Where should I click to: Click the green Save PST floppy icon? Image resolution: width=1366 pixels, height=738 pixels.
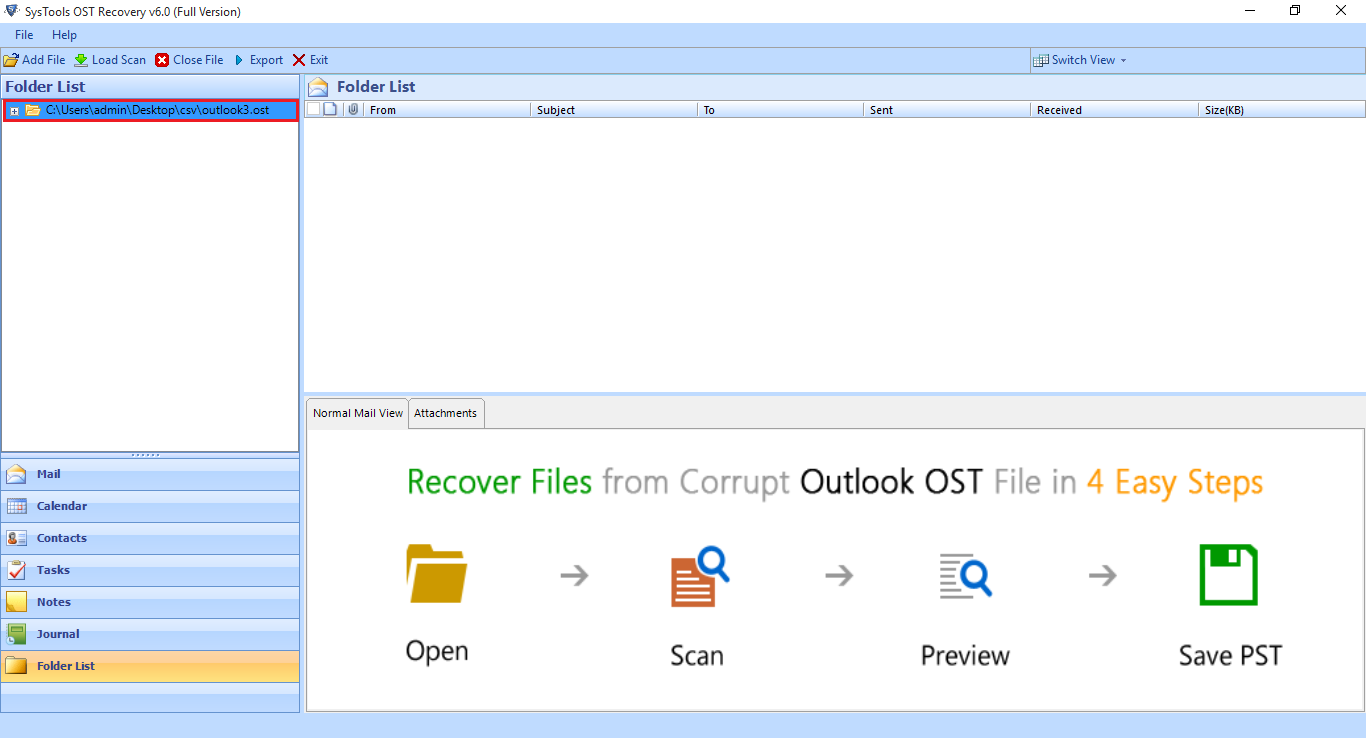pos(1229,575)
